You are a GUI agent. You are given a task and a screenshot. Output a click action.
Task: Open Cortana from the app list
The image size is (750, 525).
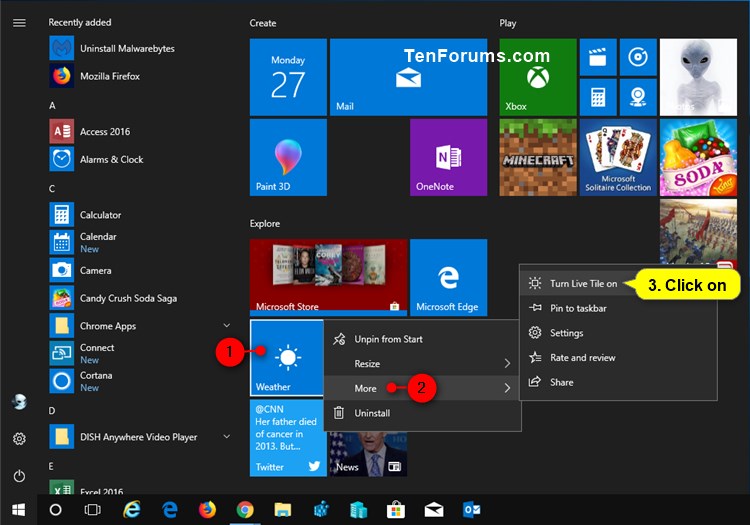(140, 381)
